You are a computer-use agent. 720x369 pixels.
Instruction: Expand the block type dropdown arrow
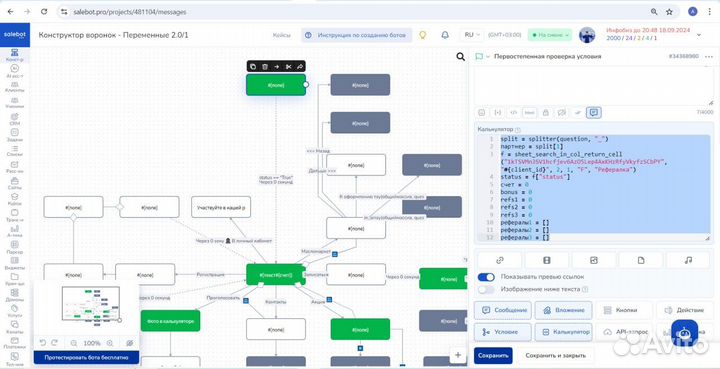(488, 56)
